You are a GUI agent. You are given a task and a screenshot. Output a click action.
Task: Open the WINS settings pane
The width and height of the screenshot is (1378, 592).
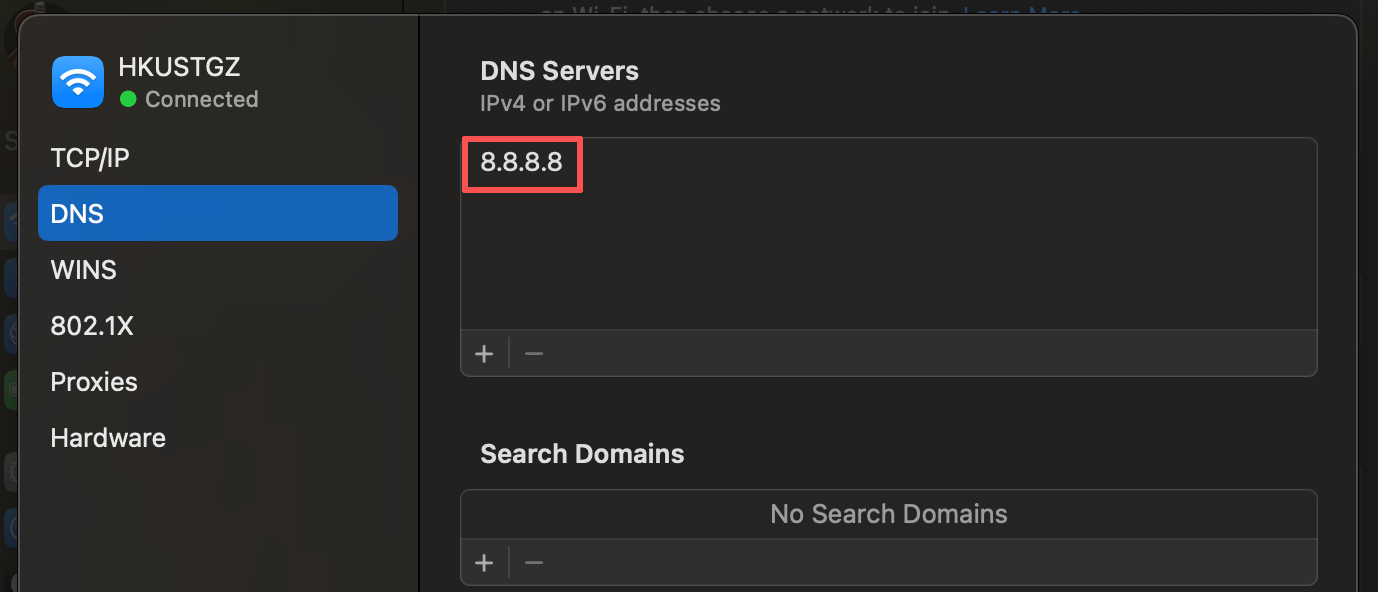pos(83,269)
